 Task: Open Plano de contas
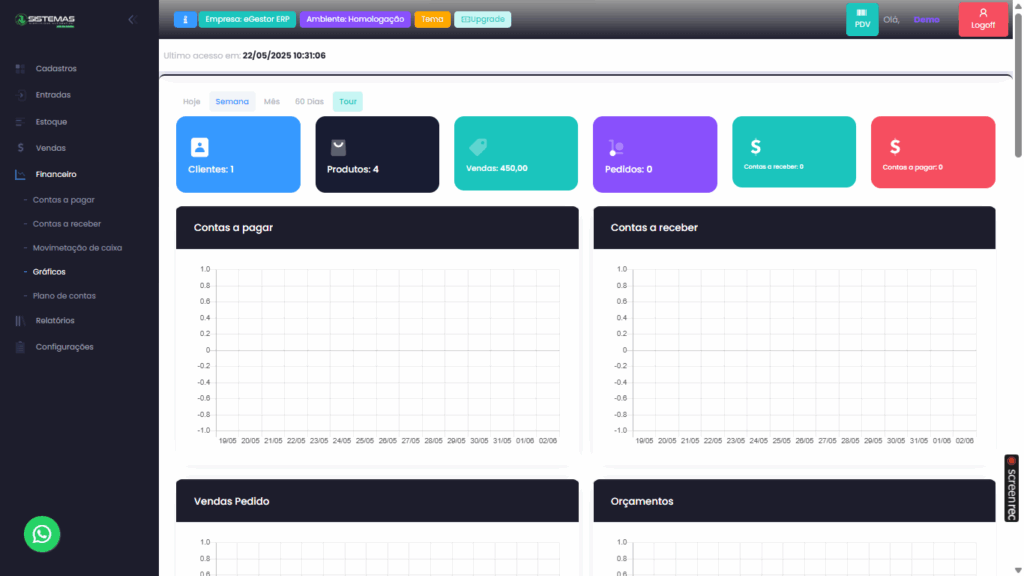click(64, 296)
